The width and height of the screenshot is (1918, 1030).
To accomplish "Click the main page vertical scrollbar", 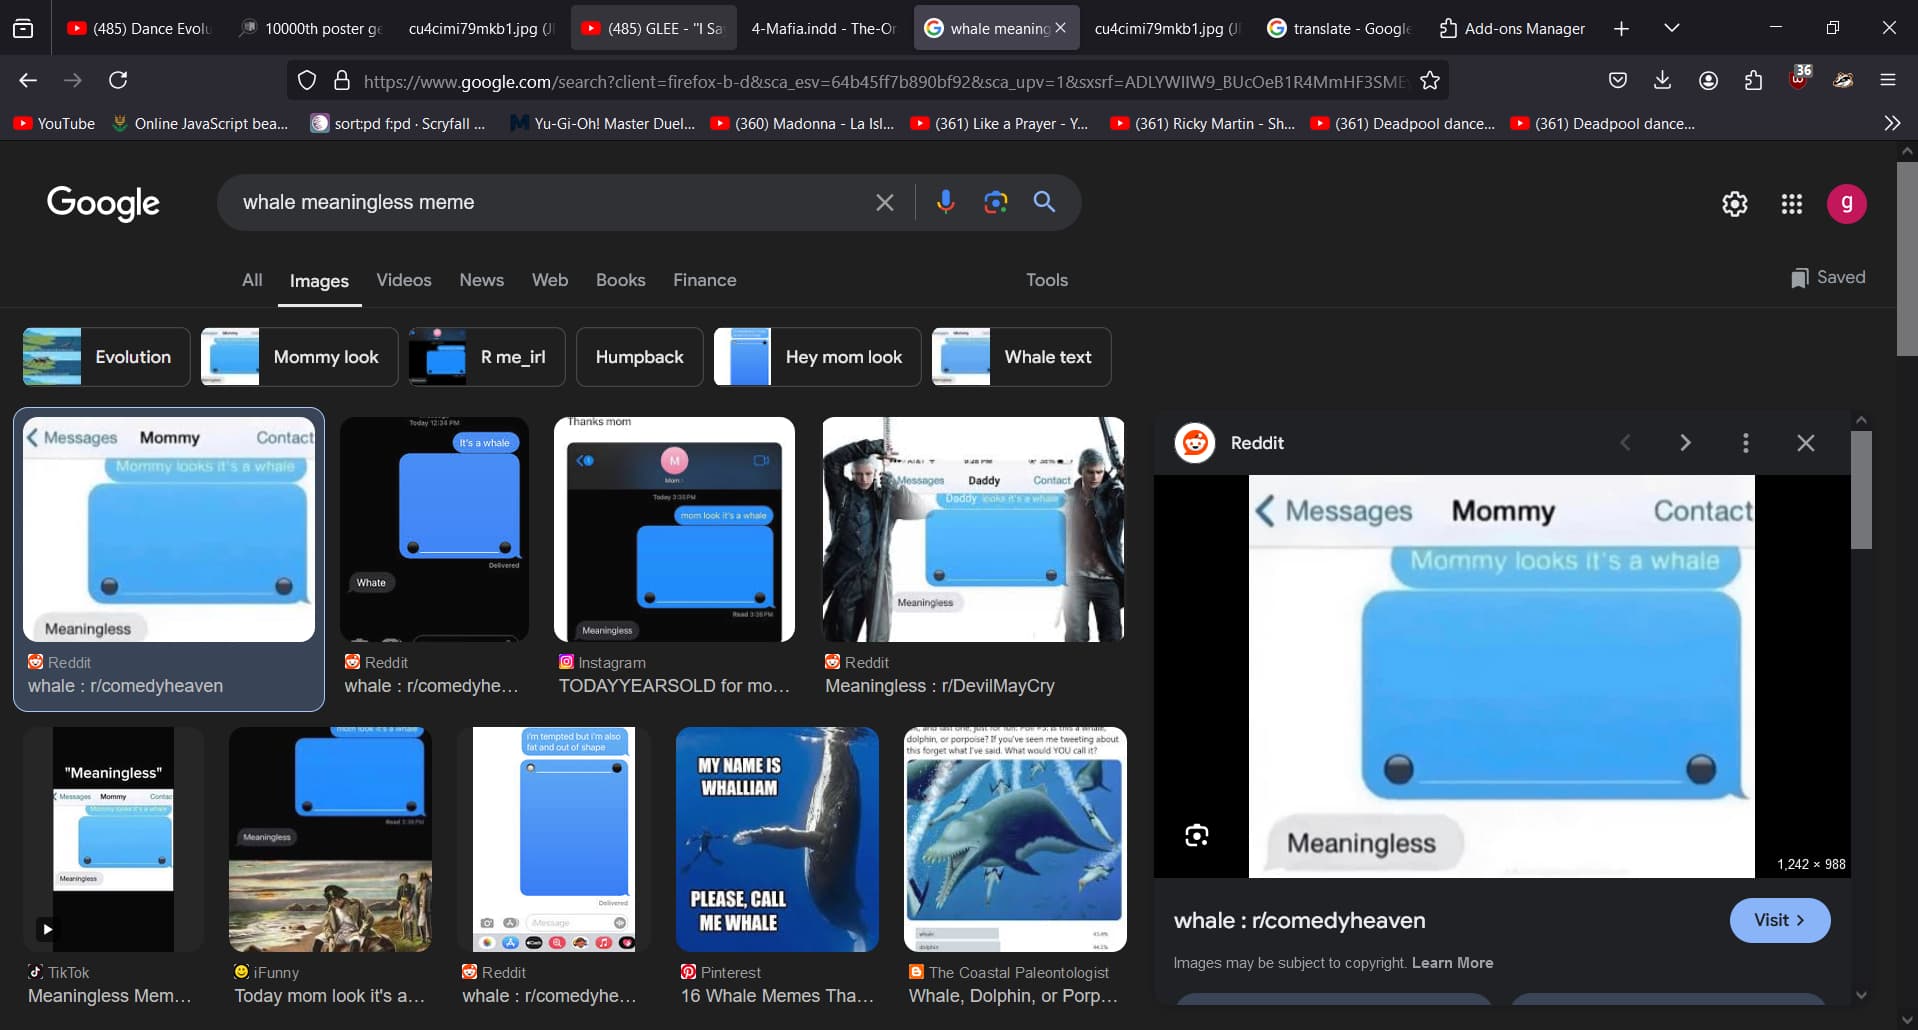I will click(1907, 258).
